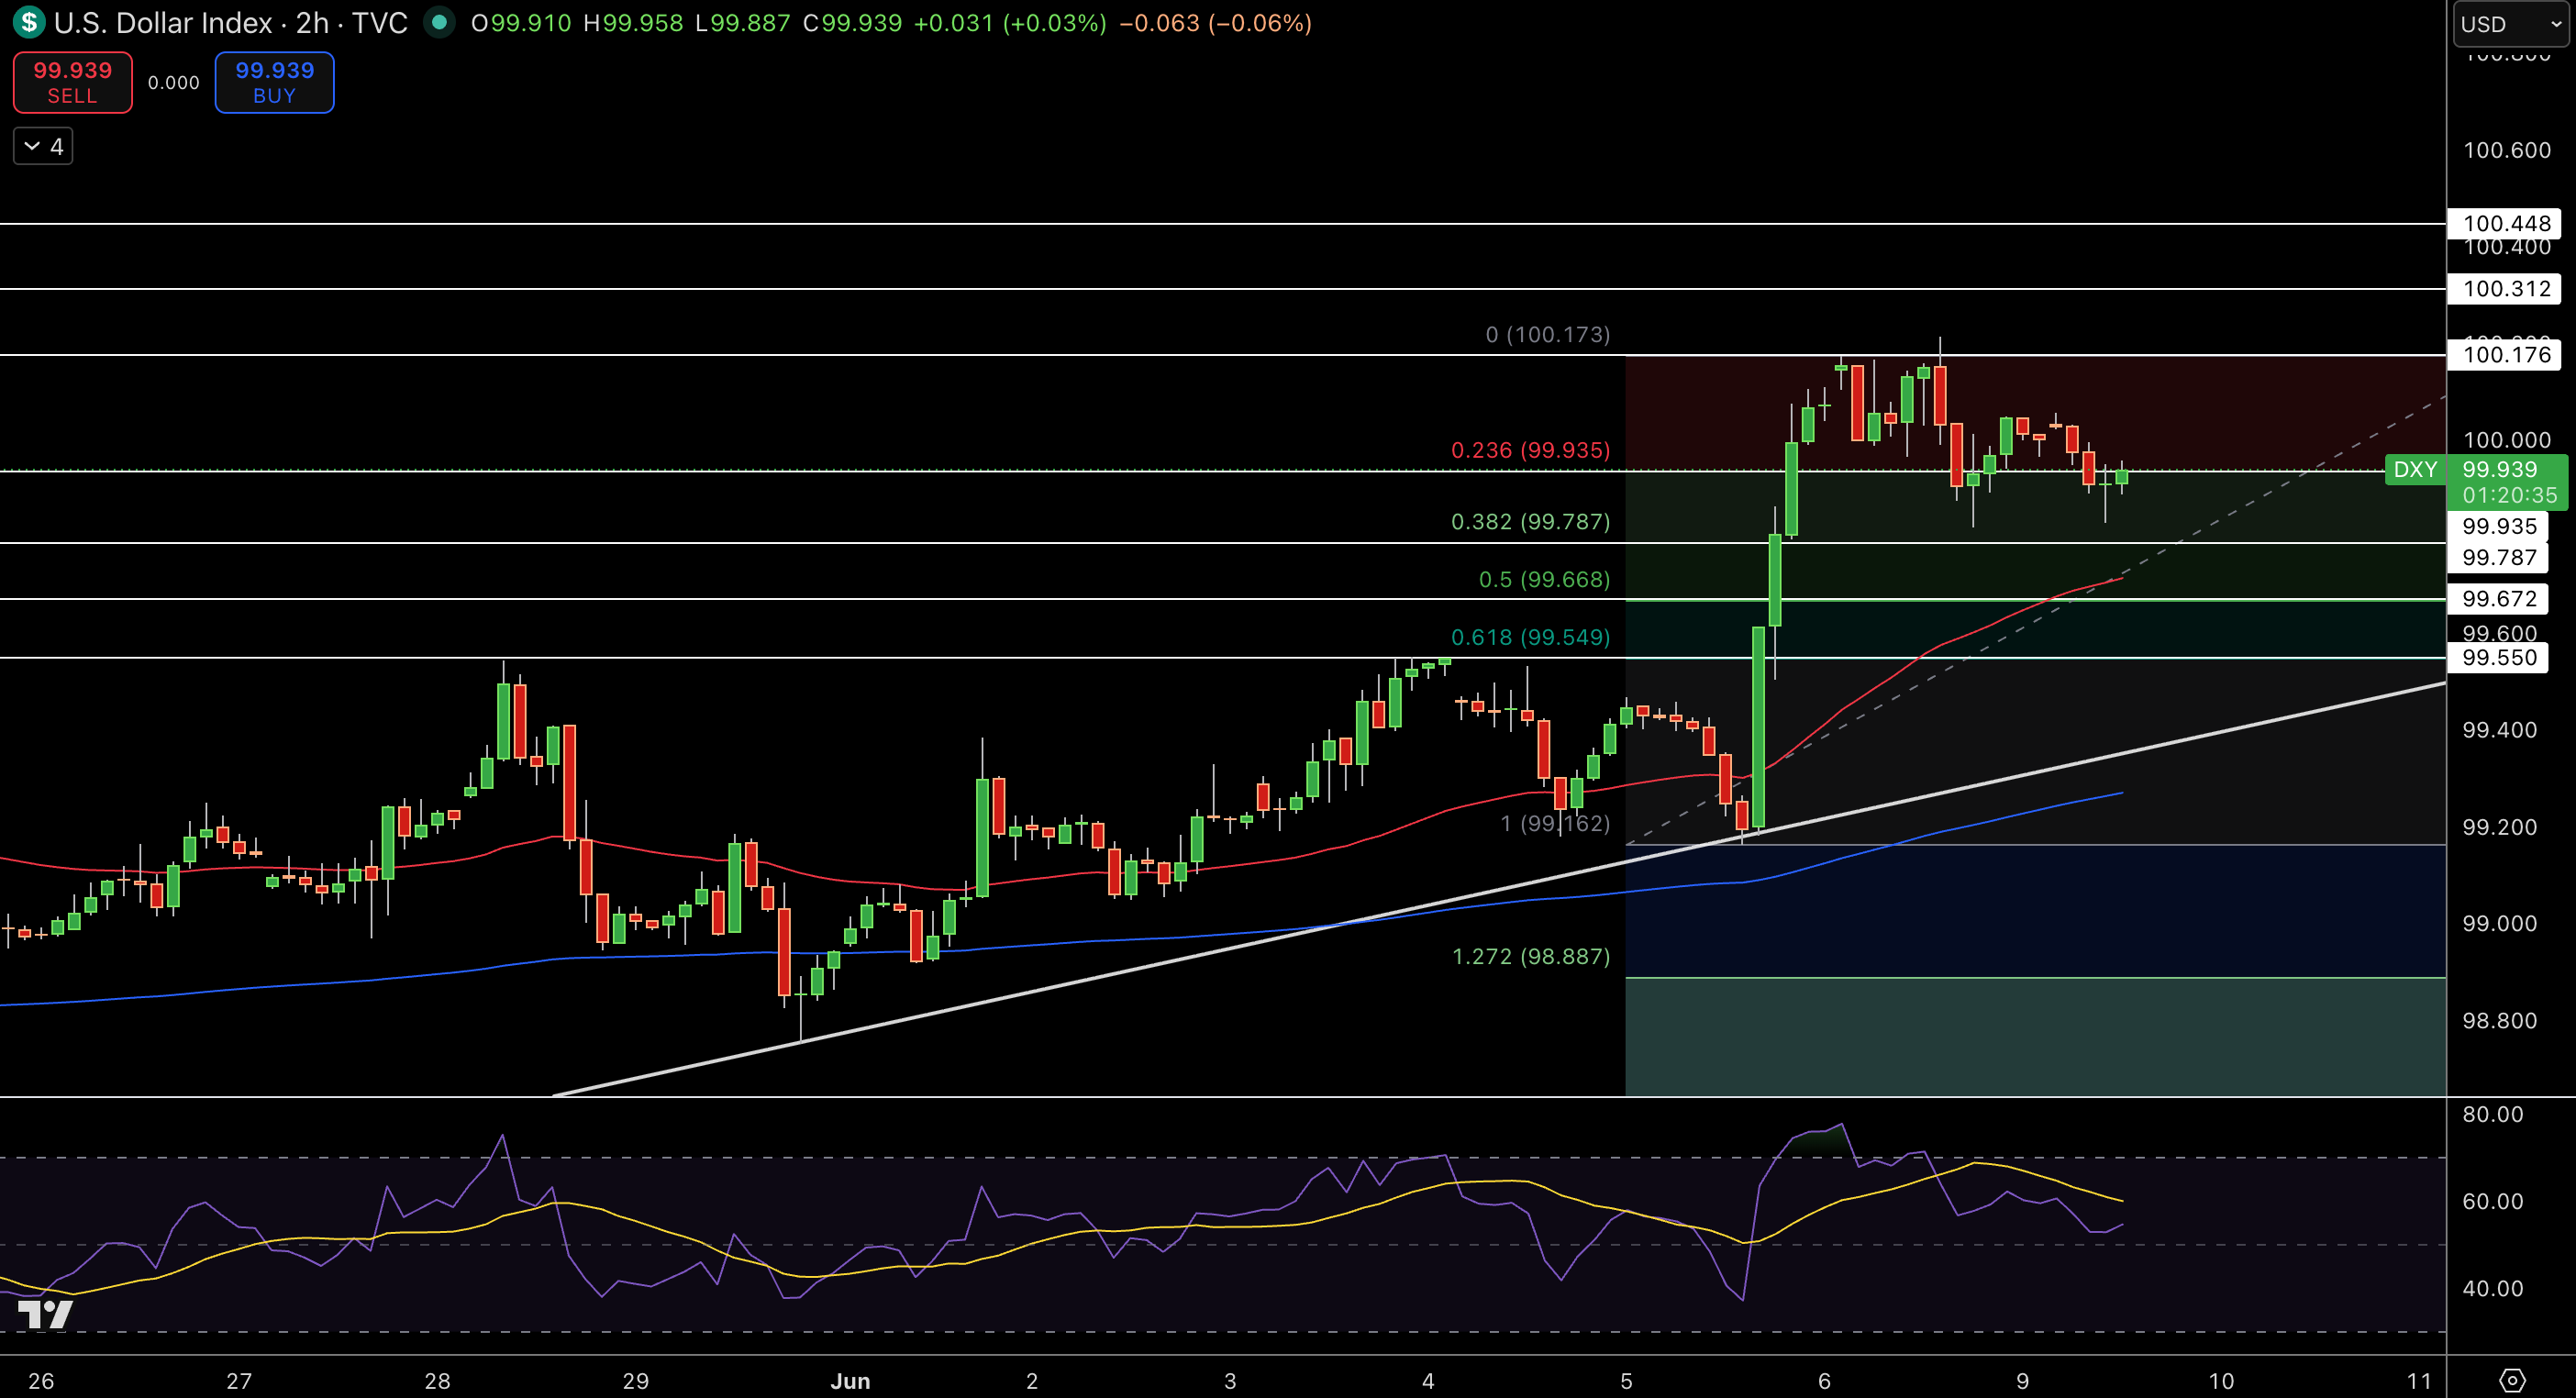Select the 100.448 price line label
Viewport: 2576px width, 1398px height.
pyautogui.click(x=2505, y=223)
